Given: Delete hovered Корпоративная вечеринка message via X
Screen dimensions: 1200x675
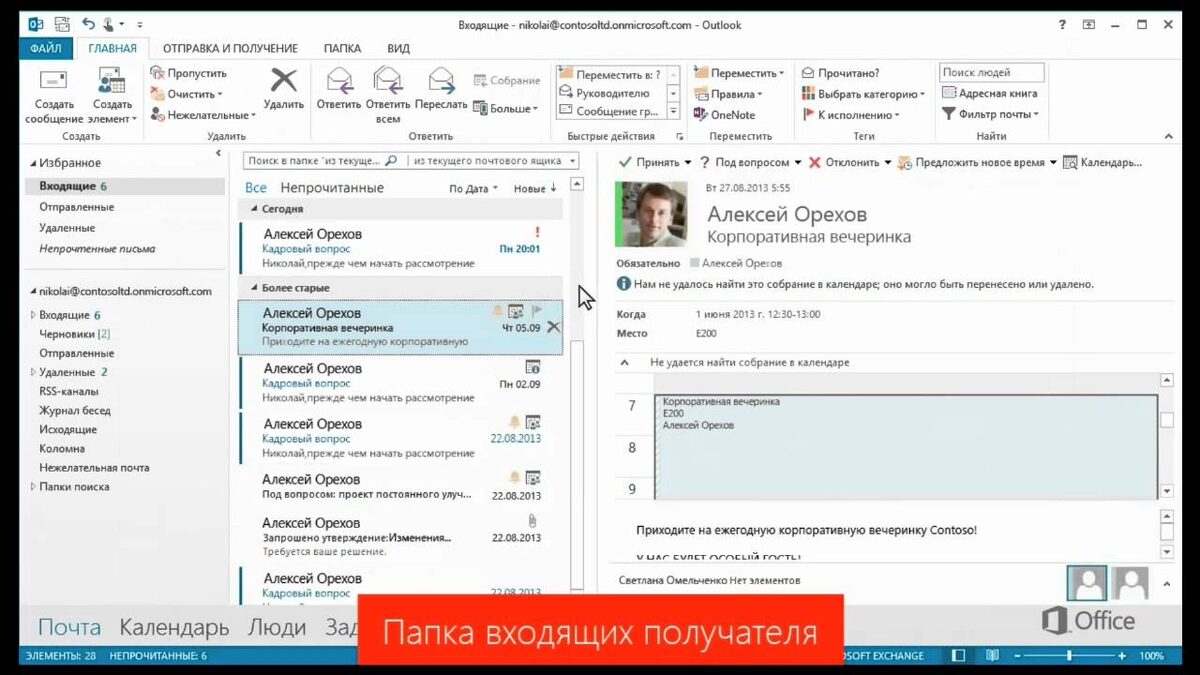Looking at the screenshot, I should click(x=553, y=327).
